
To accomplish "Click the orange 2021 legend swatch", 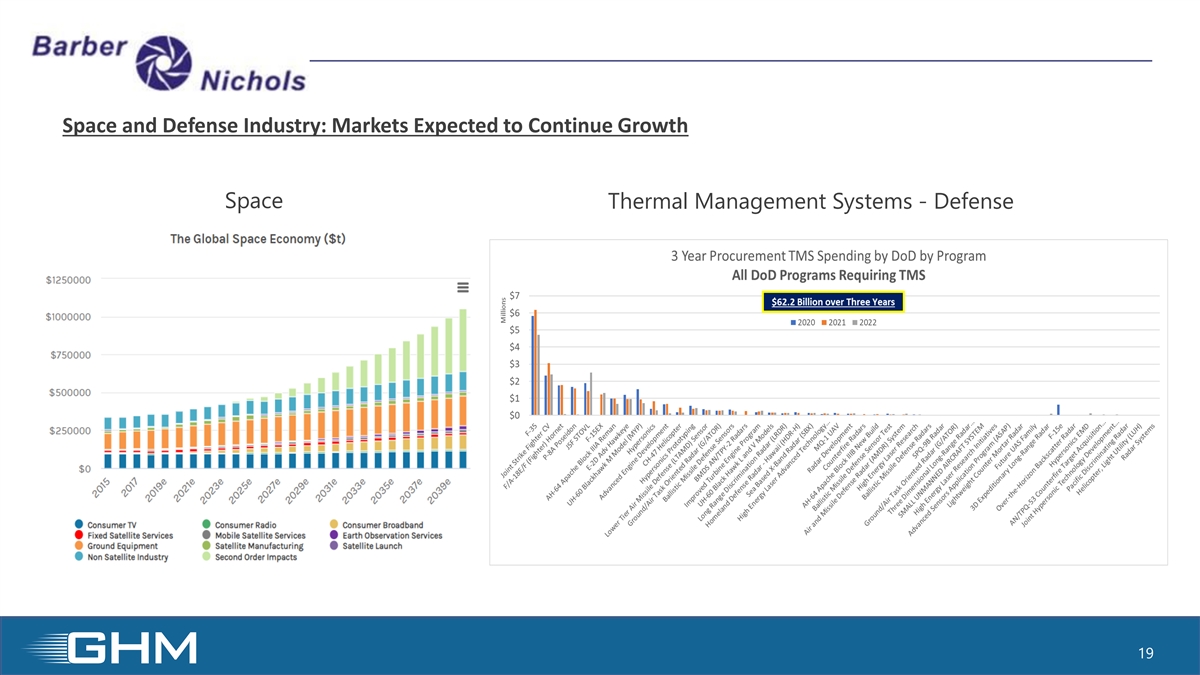I will (x=824, y=323).
